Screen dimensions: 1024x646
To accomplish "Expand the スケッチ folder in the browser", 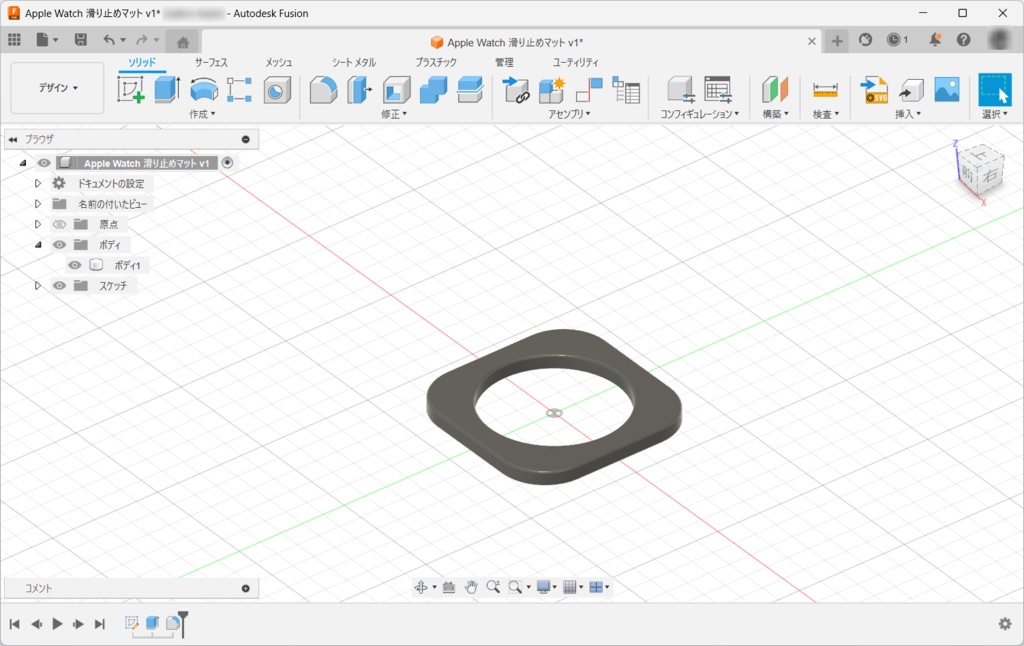I will point(38,285).
